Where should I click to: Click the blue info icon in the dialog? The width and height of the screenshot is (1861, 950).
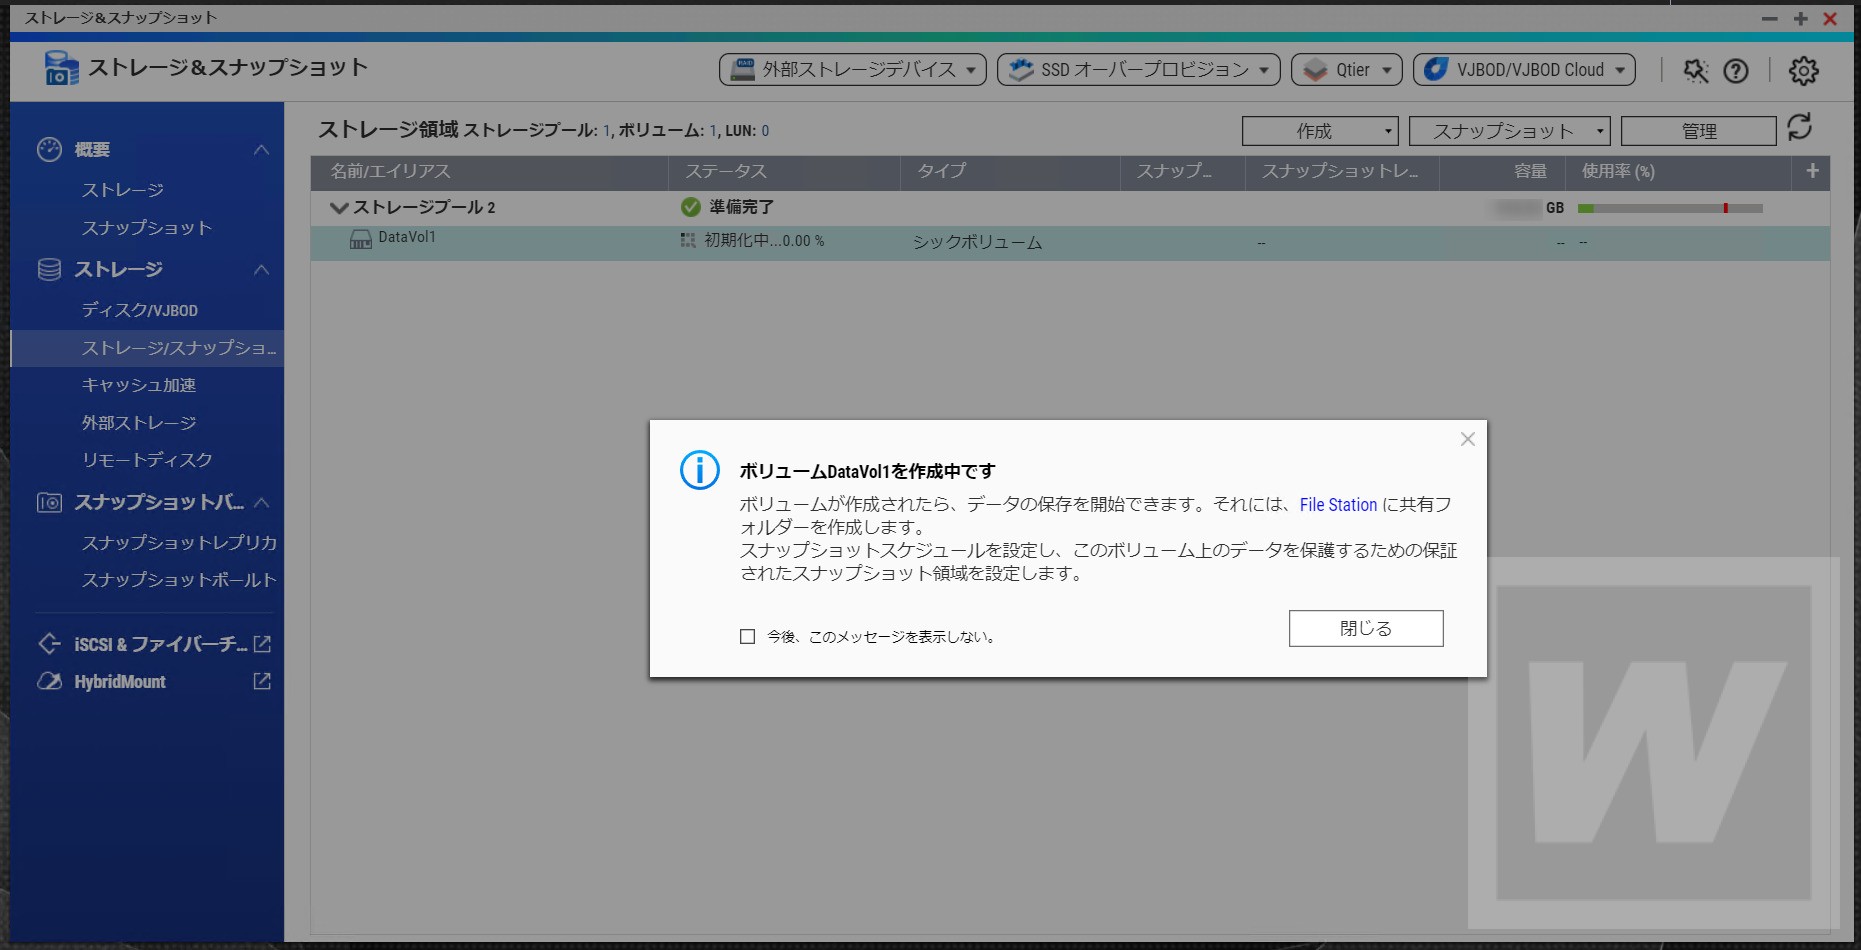click(700, 470)
